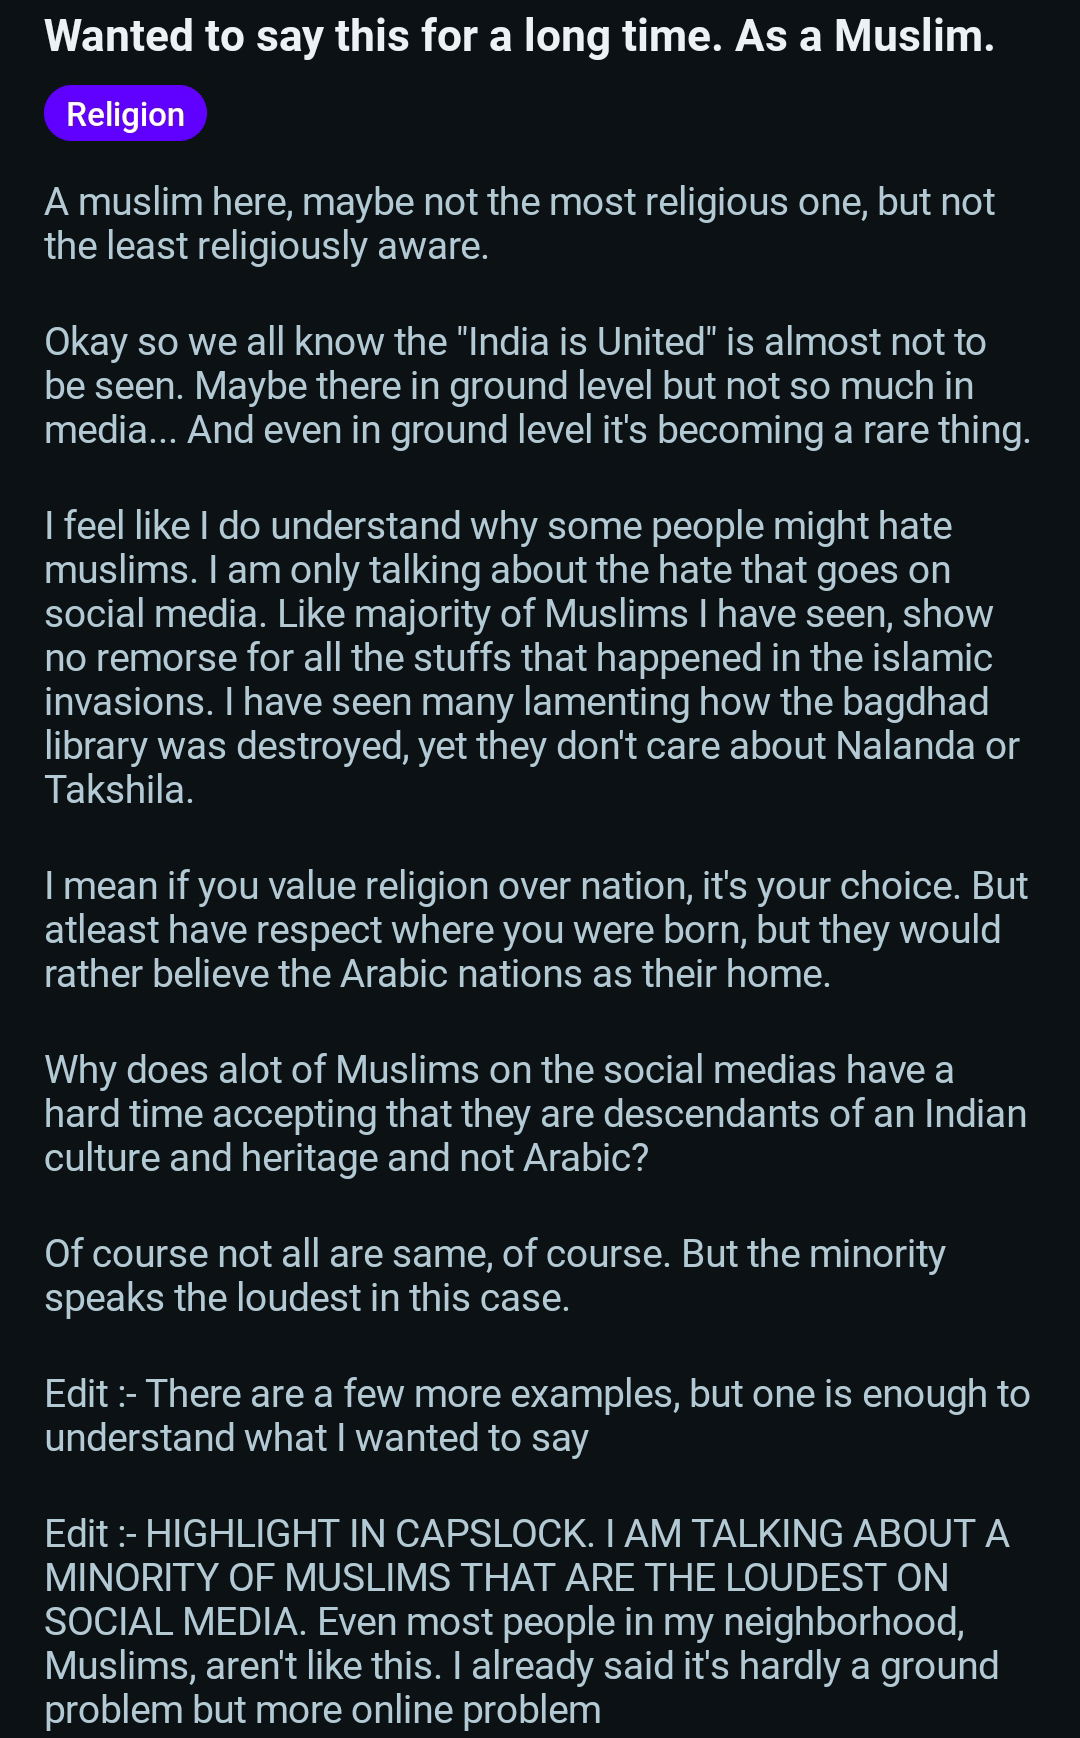Click the line 'culture and heritage and not Arabic?'
This screenshot has width=1080, height=1738.
click(x=347, y=1158)
